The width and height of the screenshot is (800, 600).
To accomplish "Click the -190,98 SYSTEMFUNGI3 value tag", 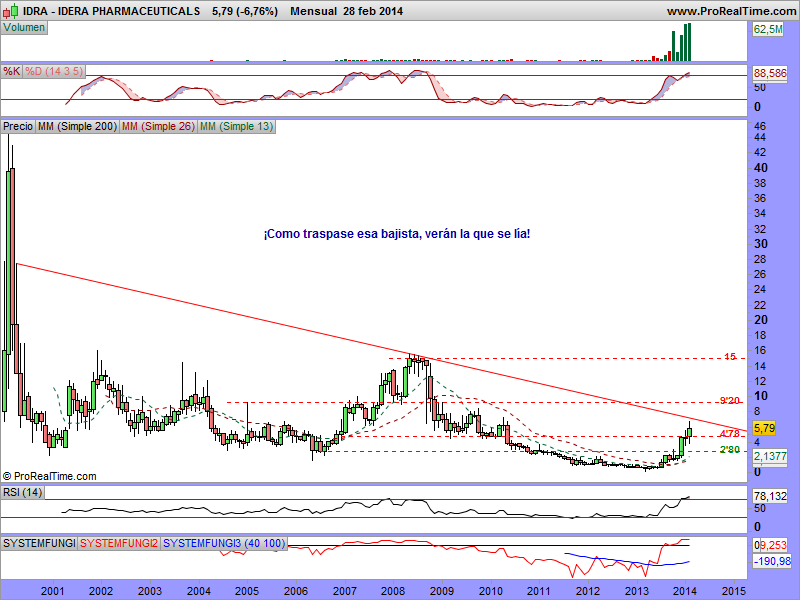I will click(772, 561).
